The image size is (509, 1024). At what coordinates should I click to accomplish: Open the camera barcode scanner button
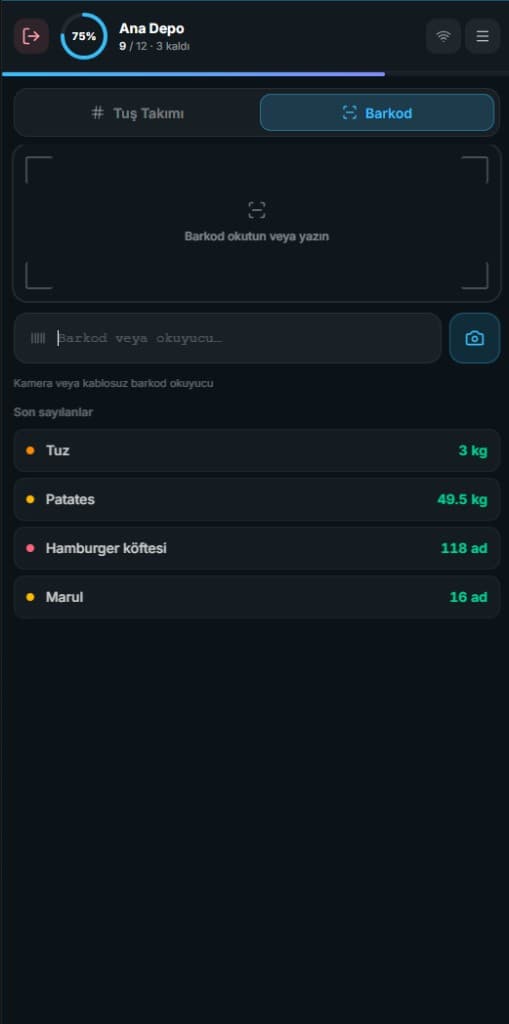(474, 338)
